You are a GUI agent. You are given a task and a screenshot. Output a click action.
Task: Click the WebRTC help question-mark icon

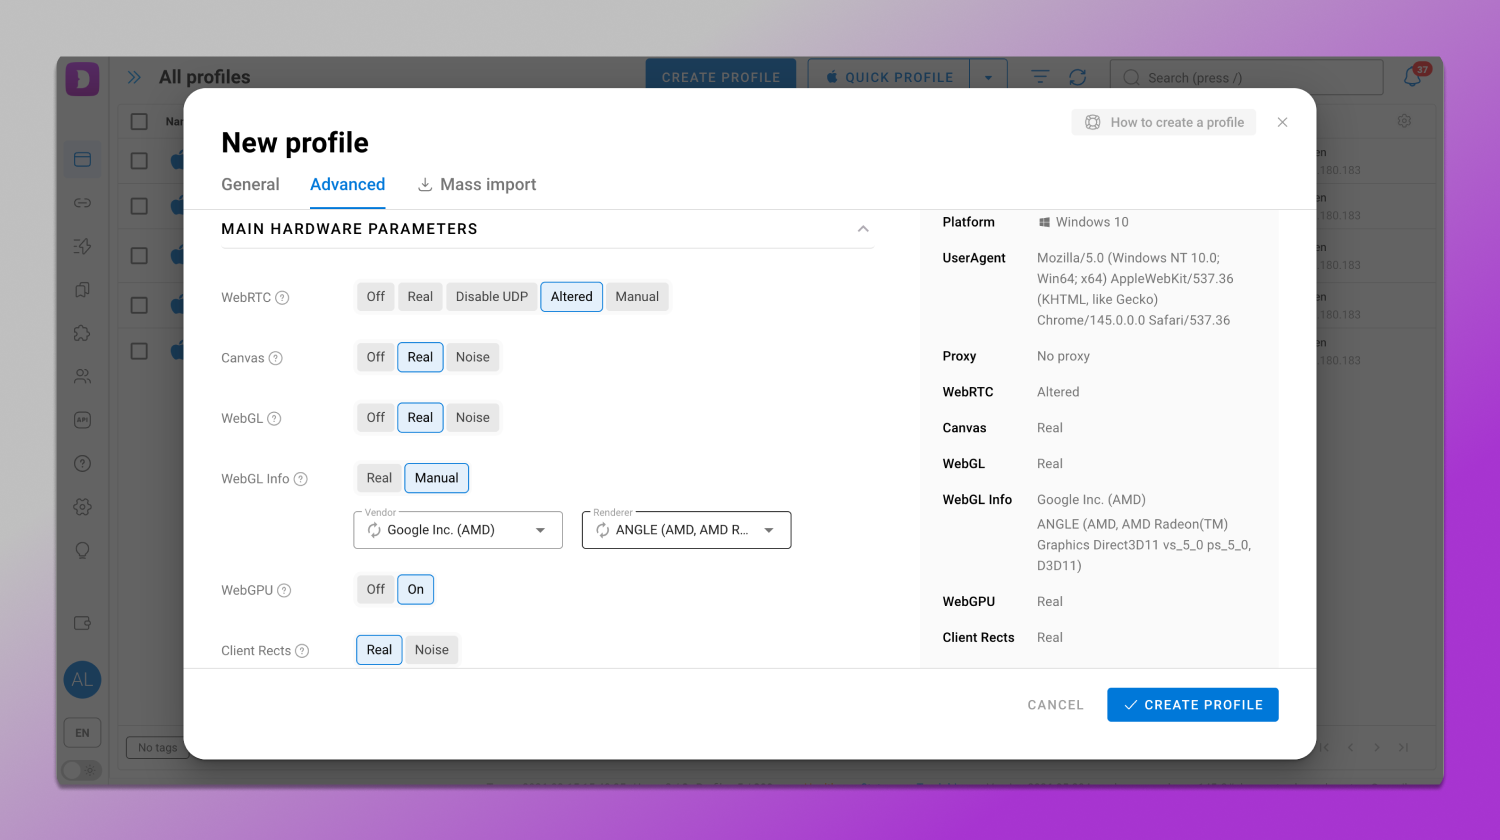[x=282, y=298]
